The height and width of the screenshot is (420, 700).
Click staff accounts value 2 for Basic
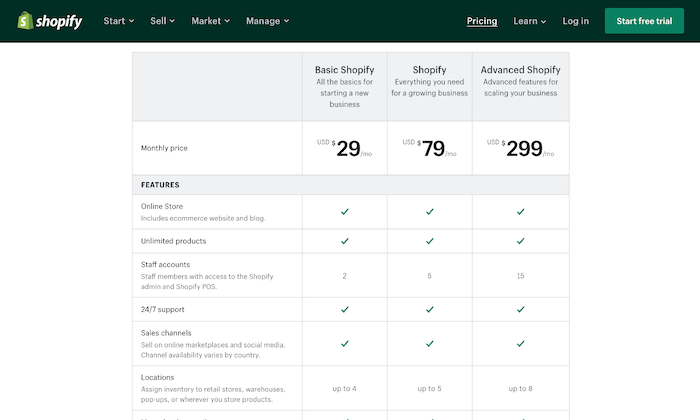pyautogui.click(x=344, y=276)
